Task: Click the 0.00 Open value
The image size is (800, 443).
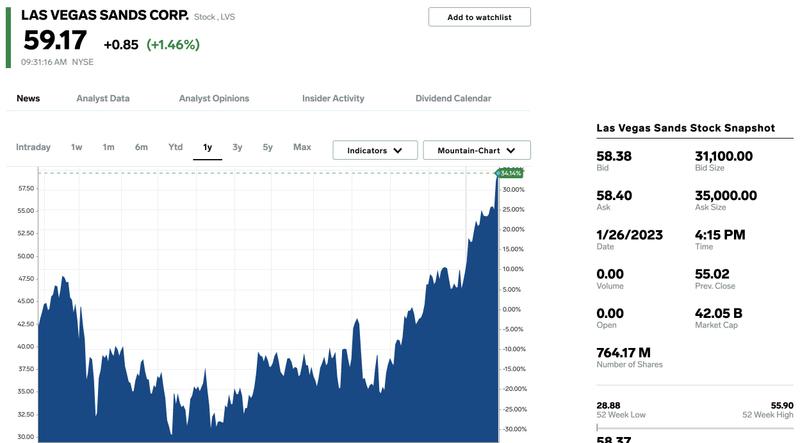Action: coord(610,313)
